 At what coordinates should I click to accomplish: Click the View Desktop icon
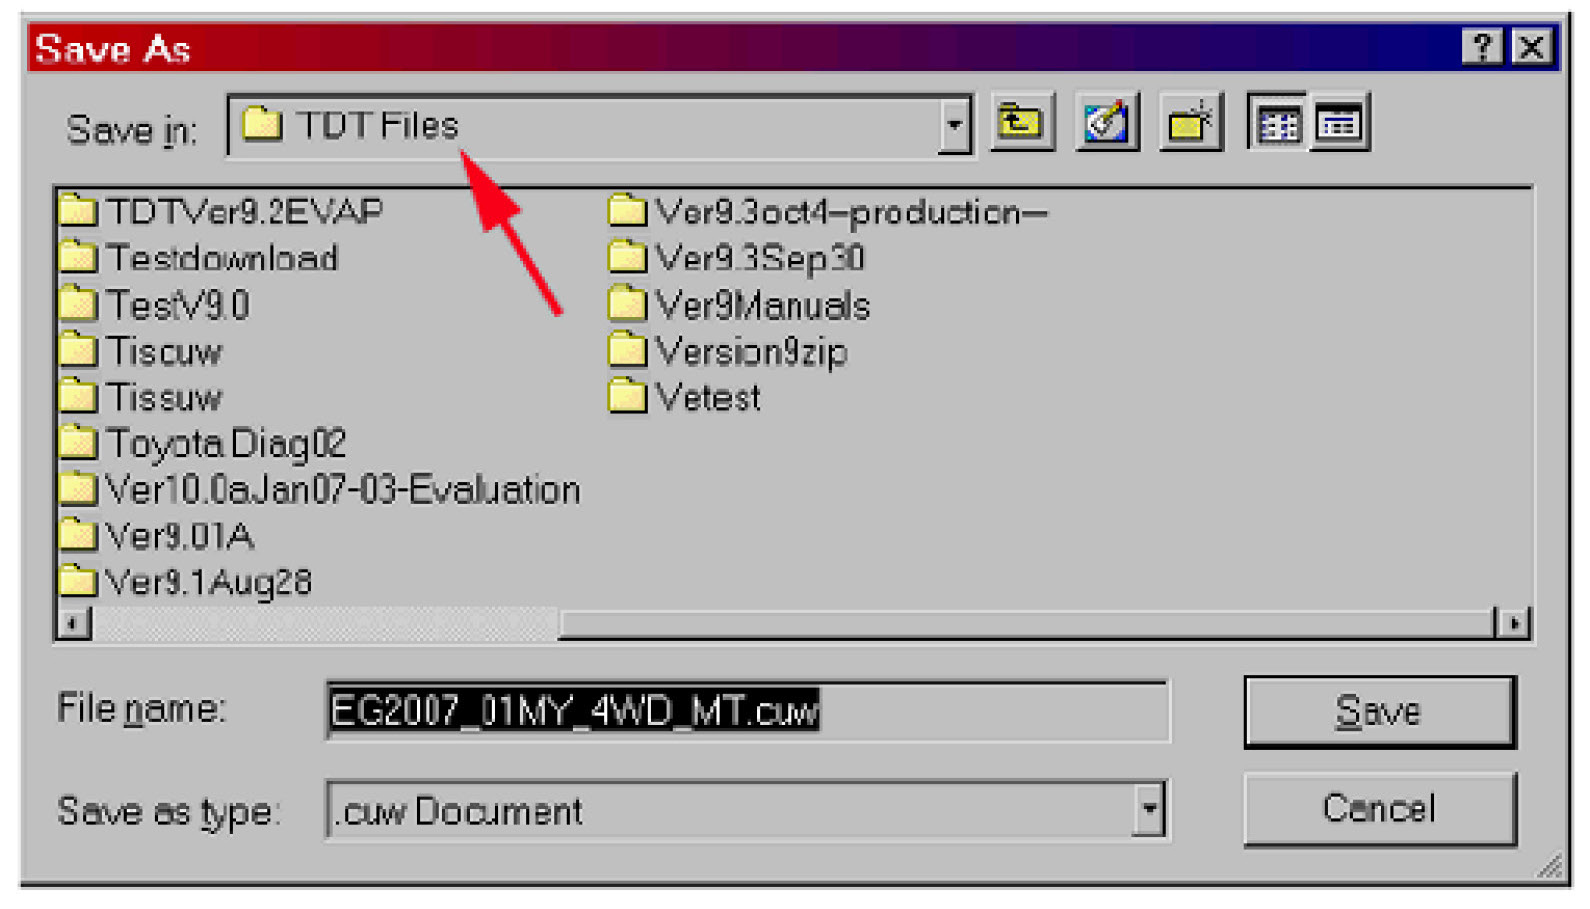[x=1107, y=124]
